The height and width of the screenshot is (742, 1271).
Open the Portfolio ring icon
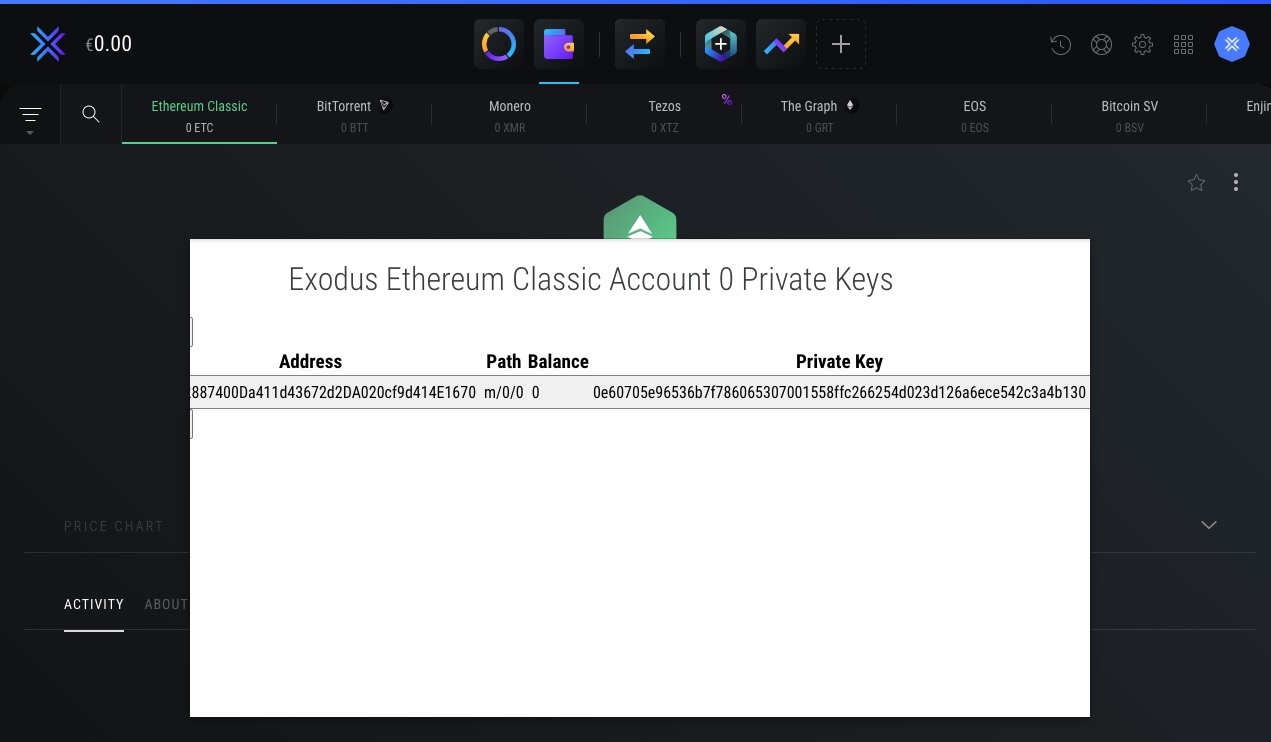point(499,44)
